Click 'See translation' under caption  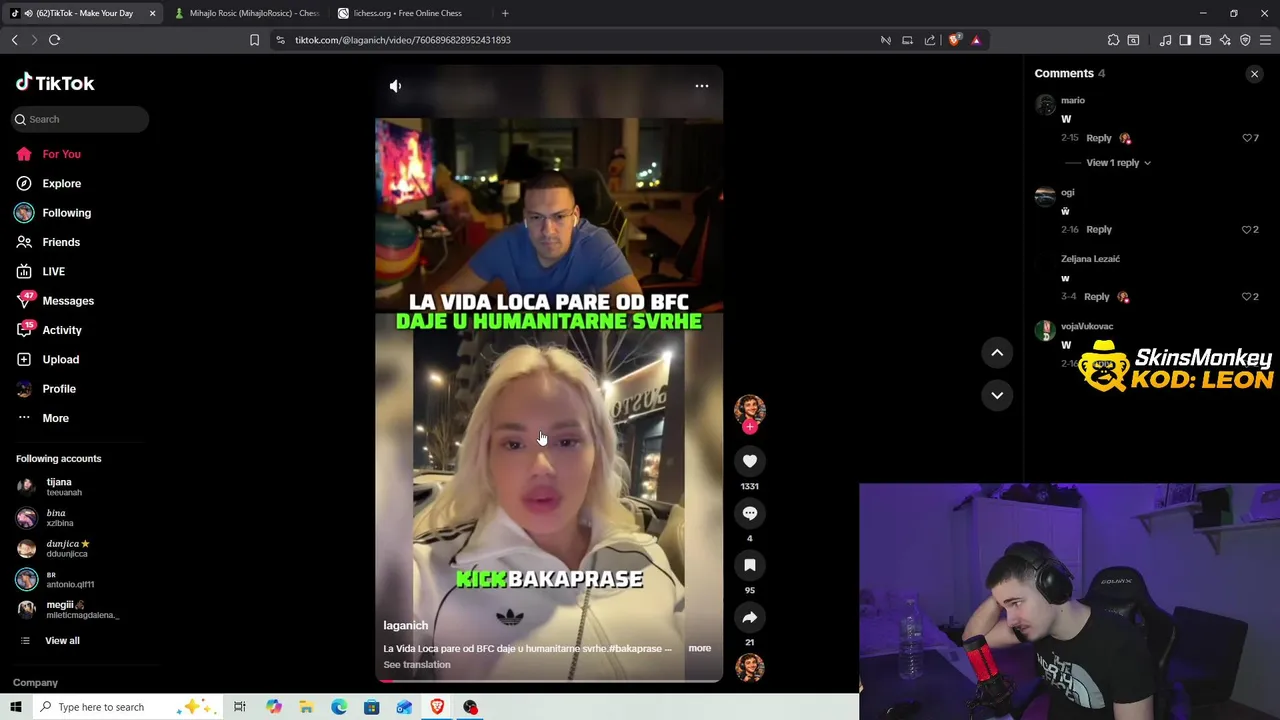[x=417, y=665]
